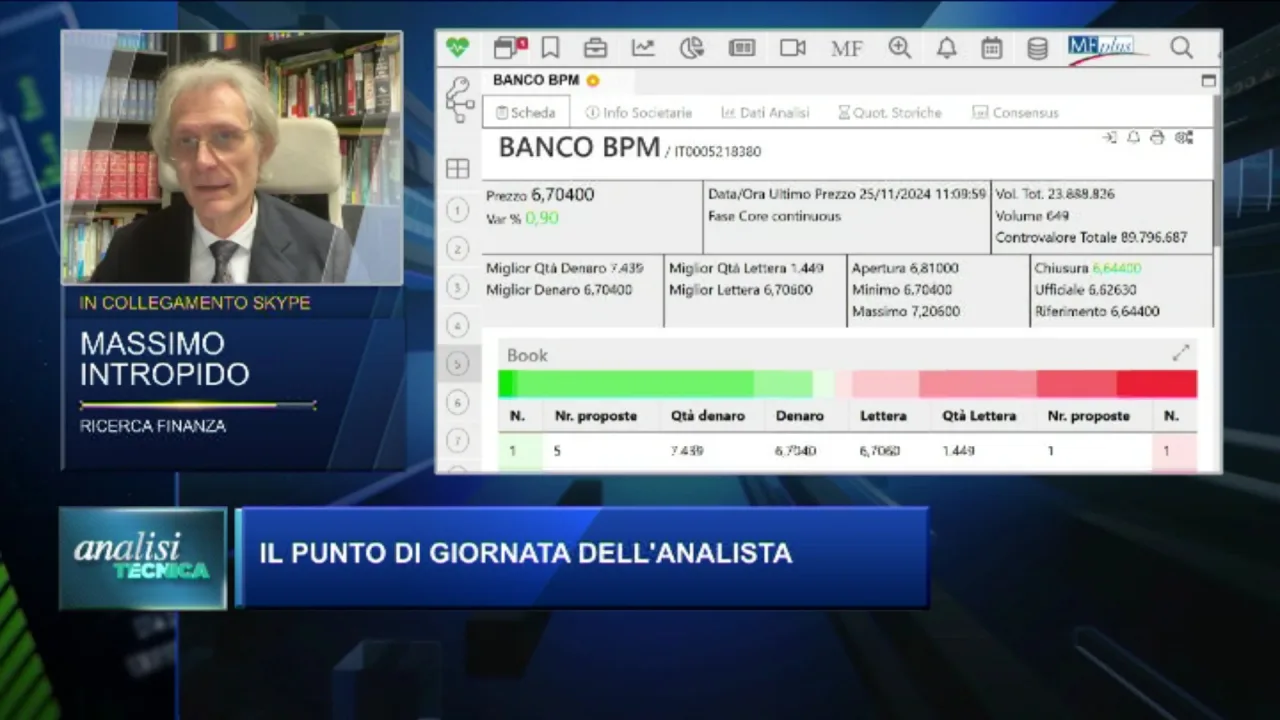Click the Controvalore Totale 89.796.687 text
Viewport: 1280px width, 720px height.
point(1091,238)
